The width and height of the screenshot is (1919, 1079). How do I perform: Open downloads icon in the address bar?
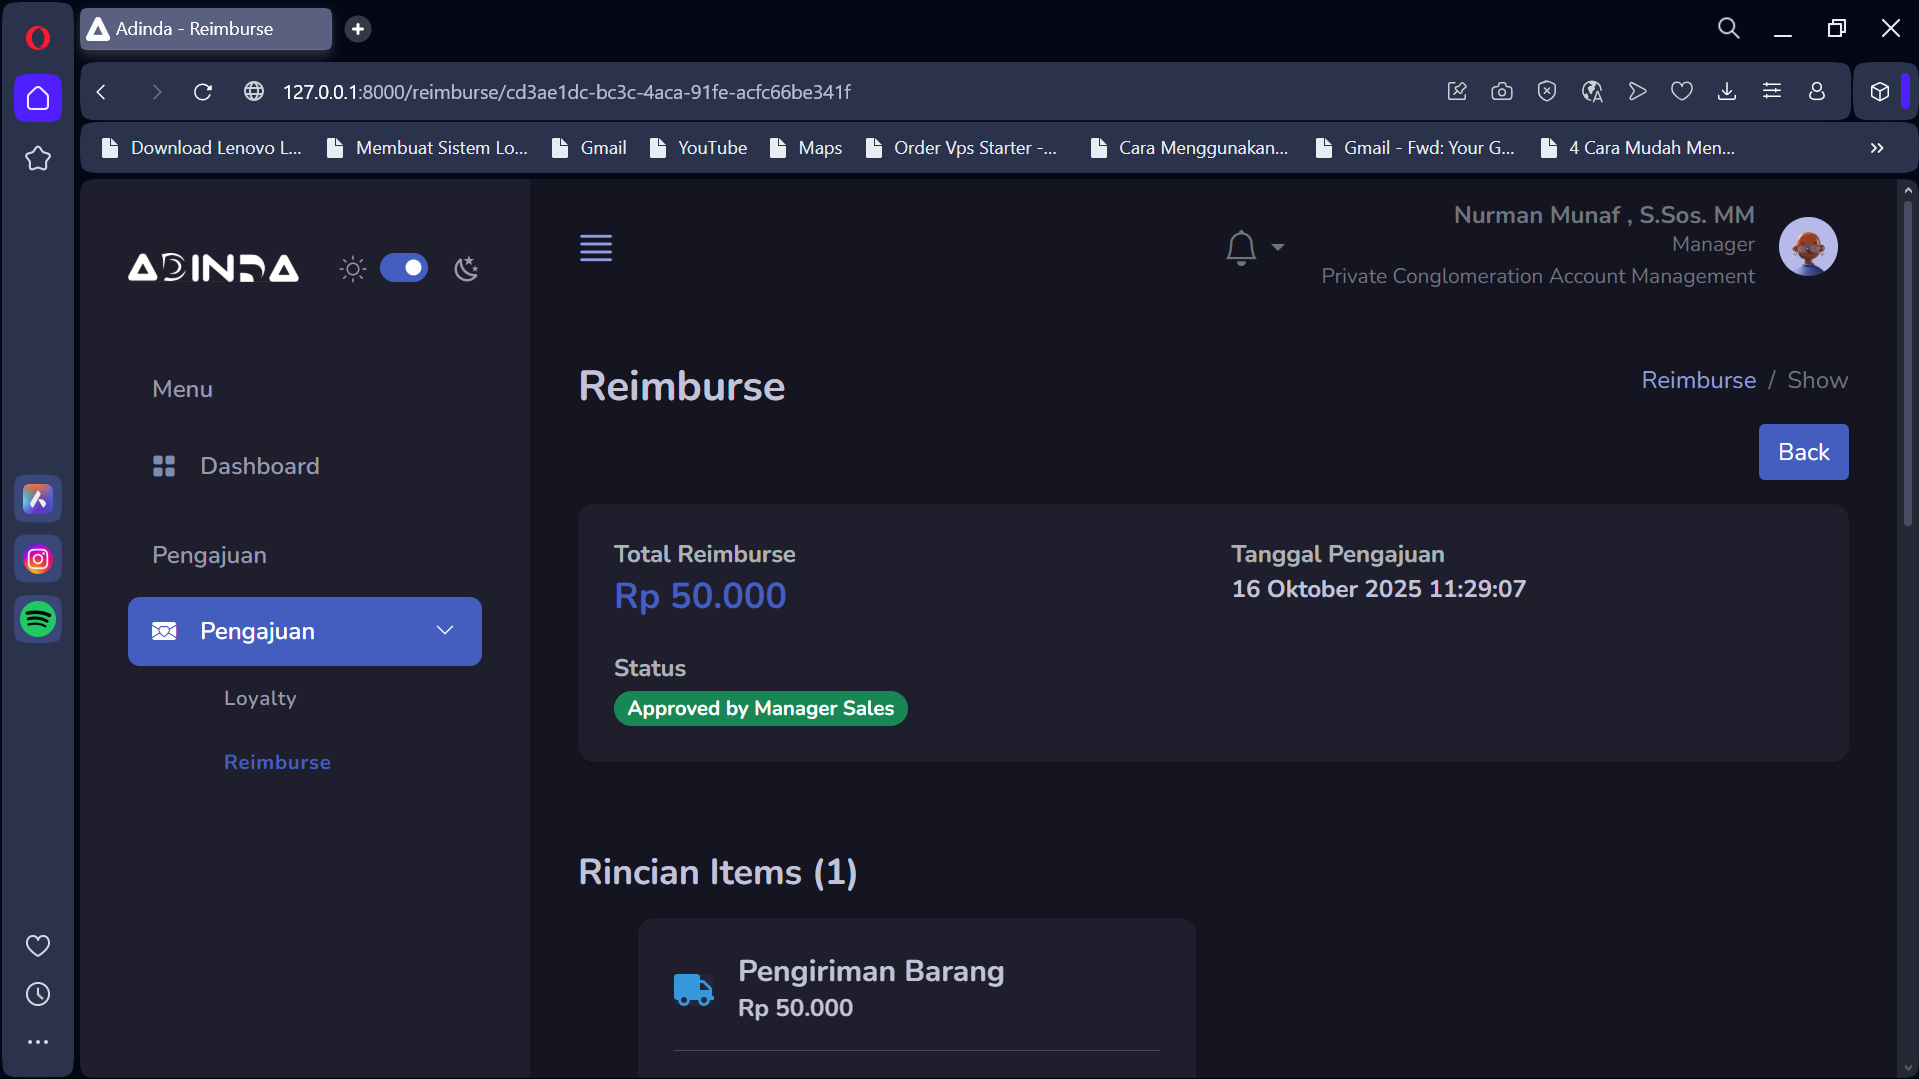pos(1726,92)
